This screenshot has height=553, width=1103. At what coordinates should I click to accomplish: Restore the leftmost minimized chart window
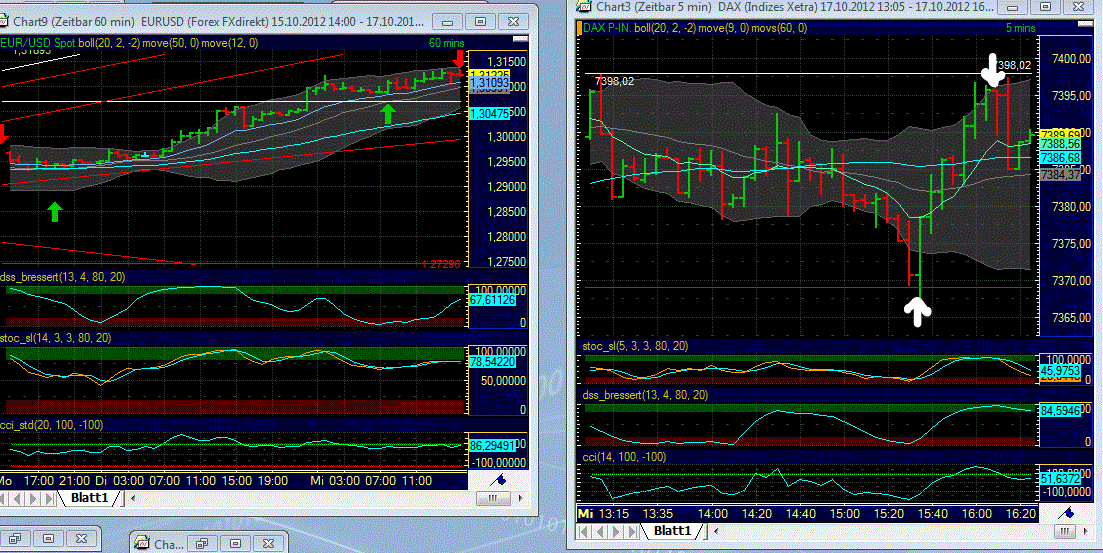15,538
